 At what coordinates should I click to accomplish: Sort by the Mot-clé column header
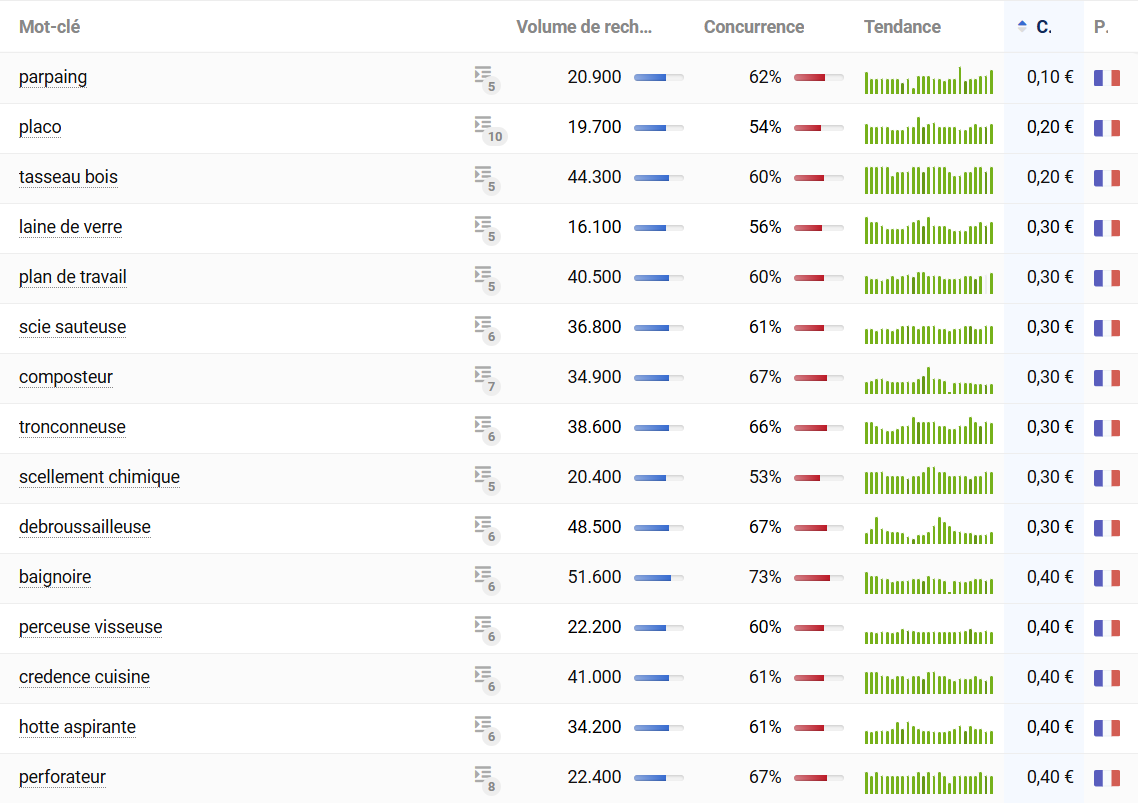coord(50,27)
